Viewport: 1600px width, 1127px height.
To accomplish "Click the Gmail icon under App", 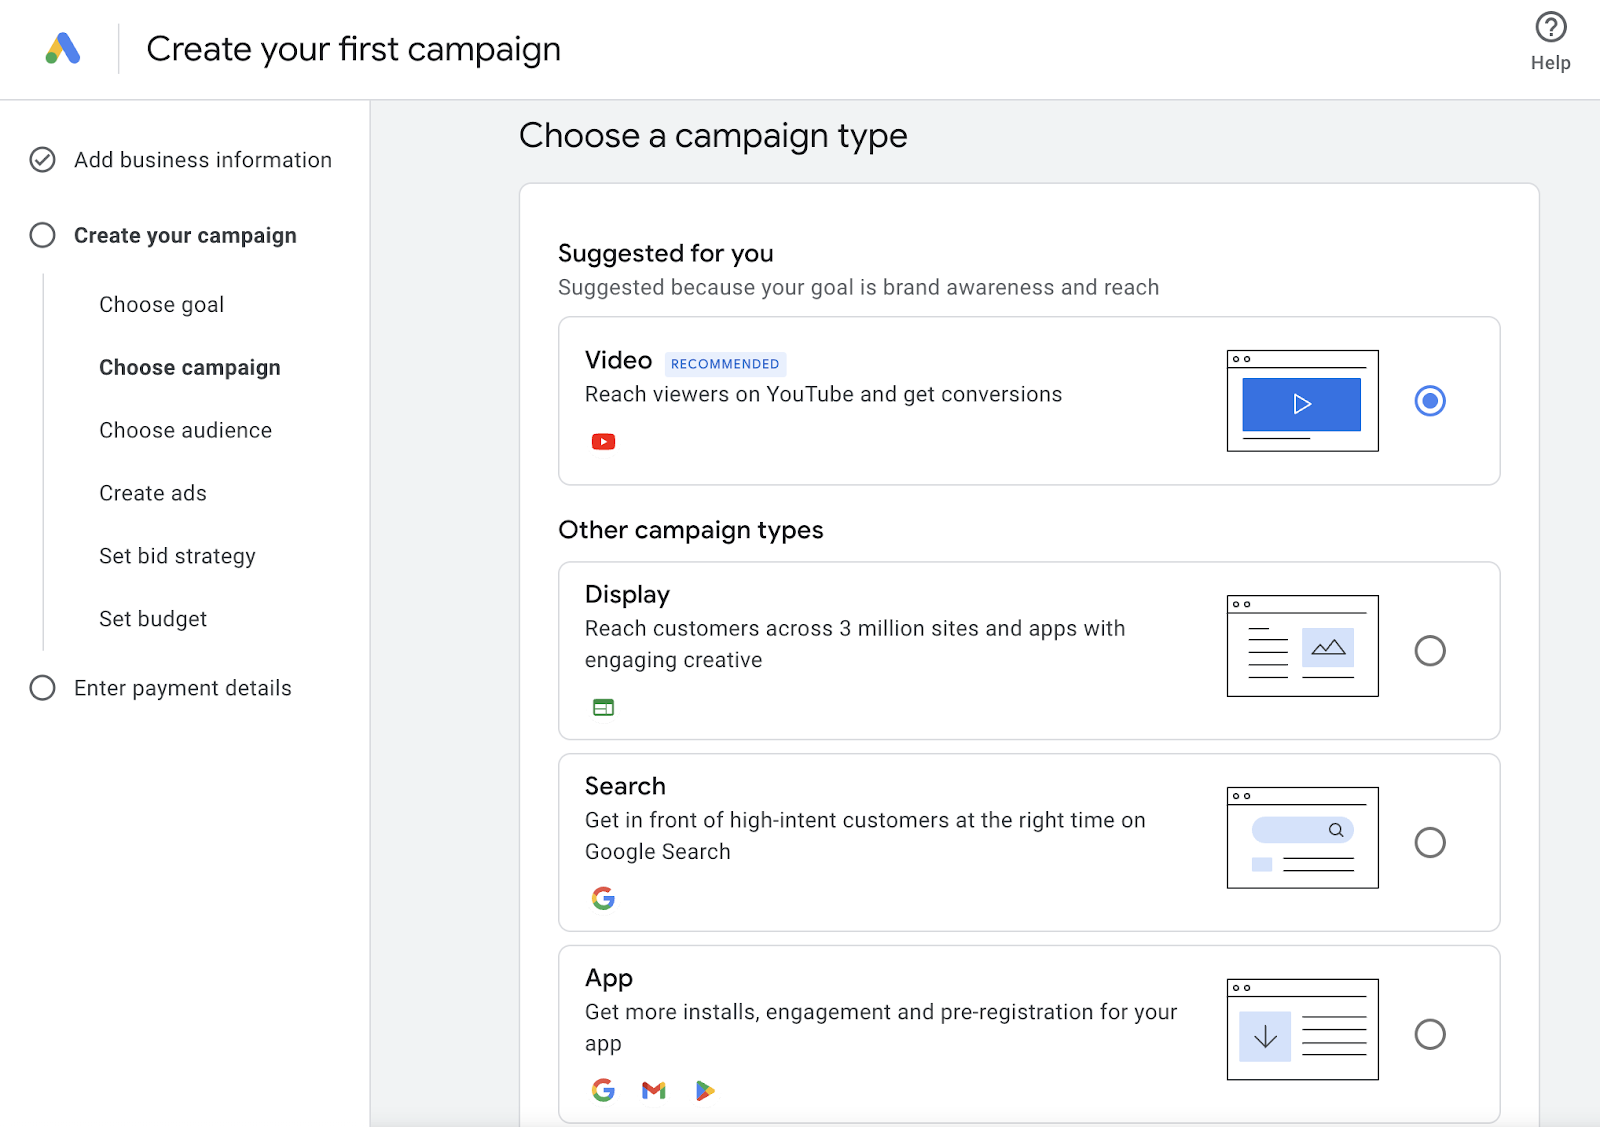I will [x=653, y=1090].
